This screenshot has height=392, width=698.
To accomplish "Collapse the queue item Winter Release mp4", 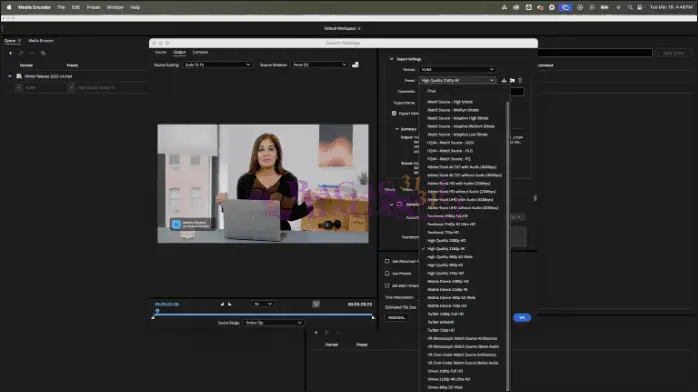I will 10,76.
